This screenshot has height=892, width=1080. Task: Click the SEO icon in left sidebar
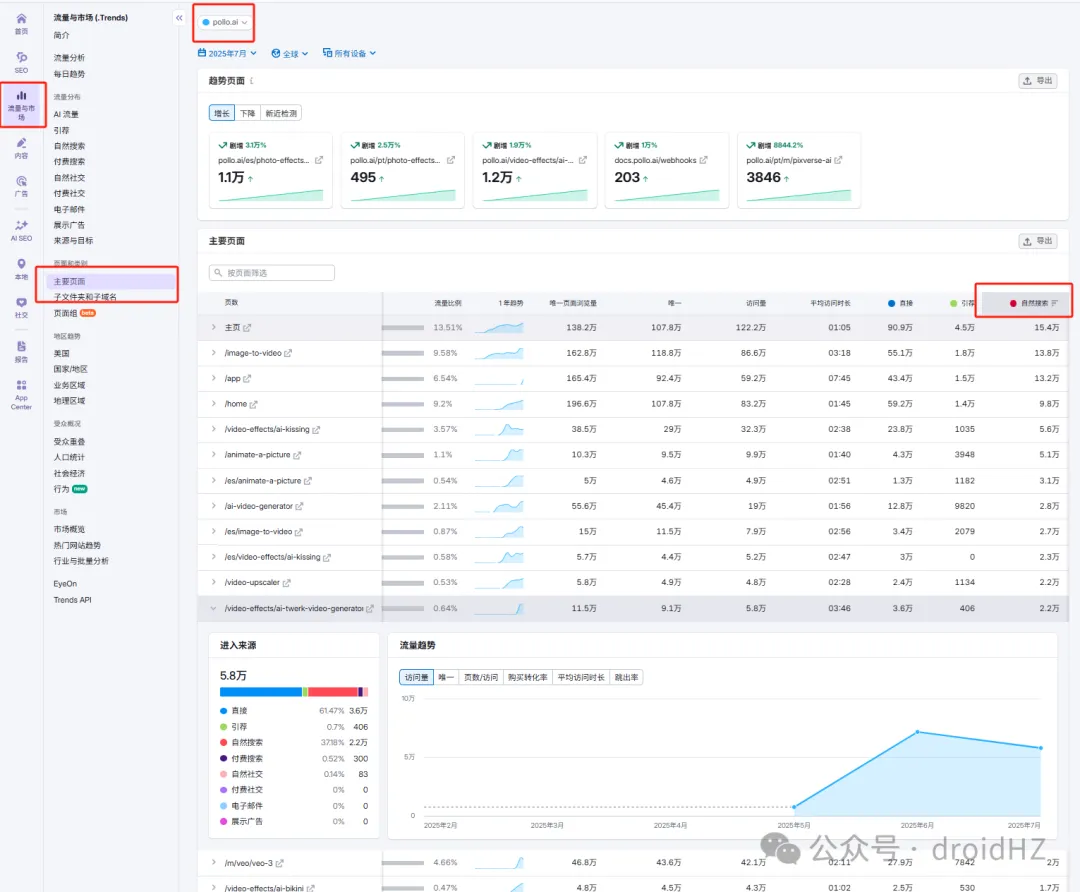(x=21, y=62)
